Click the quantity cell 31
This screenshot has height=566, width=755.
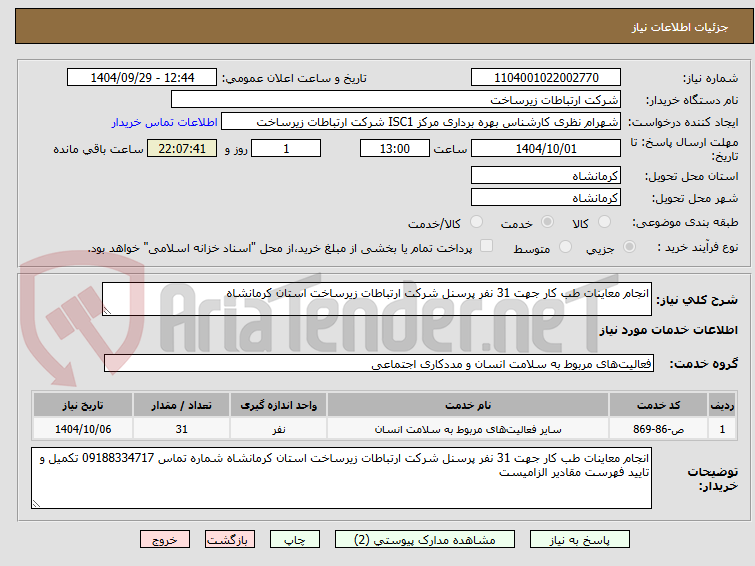pyautogui.click(x=182, y=429)
